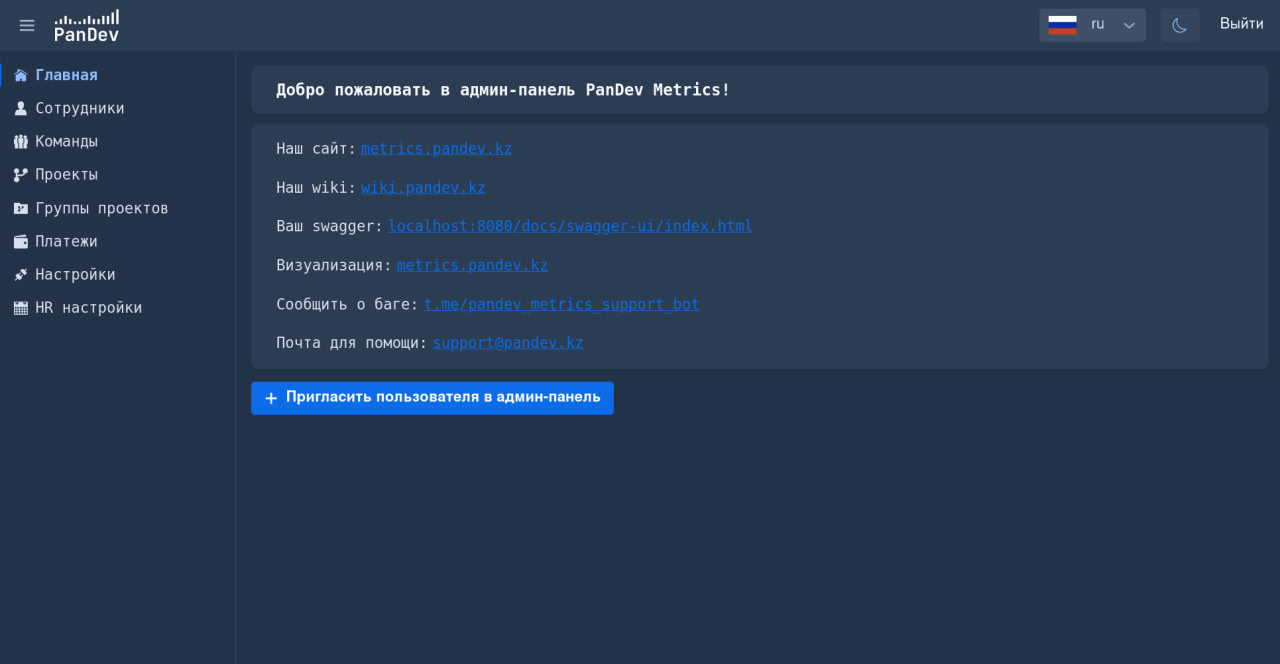
Task: Click Пригласить пользователя в админ-панель button
Action: [432, 398]
